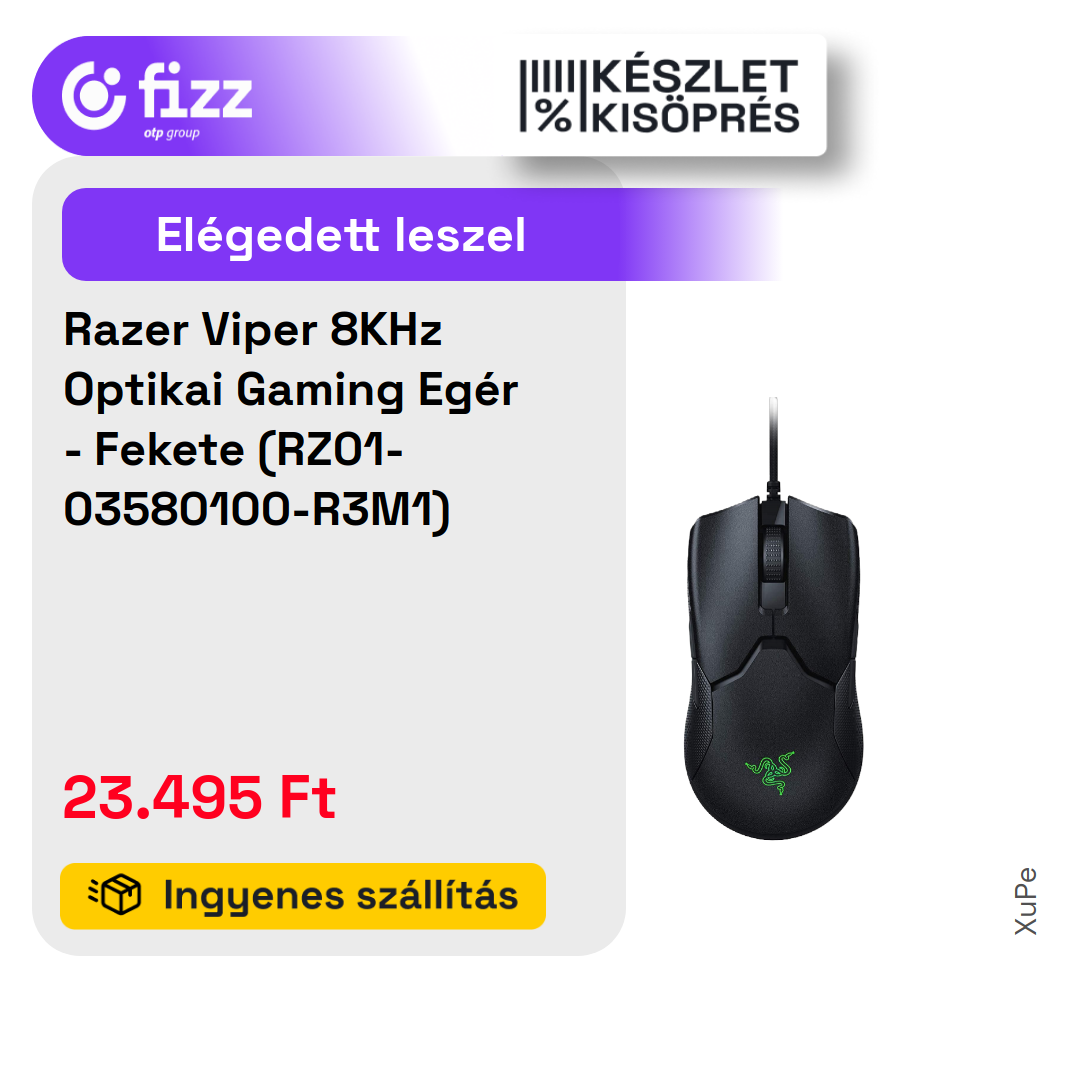Image resolution: width=1080 pixels, height=1080 pixels.
Task: Click the mouse cable at the top
Action: [773, 441]
